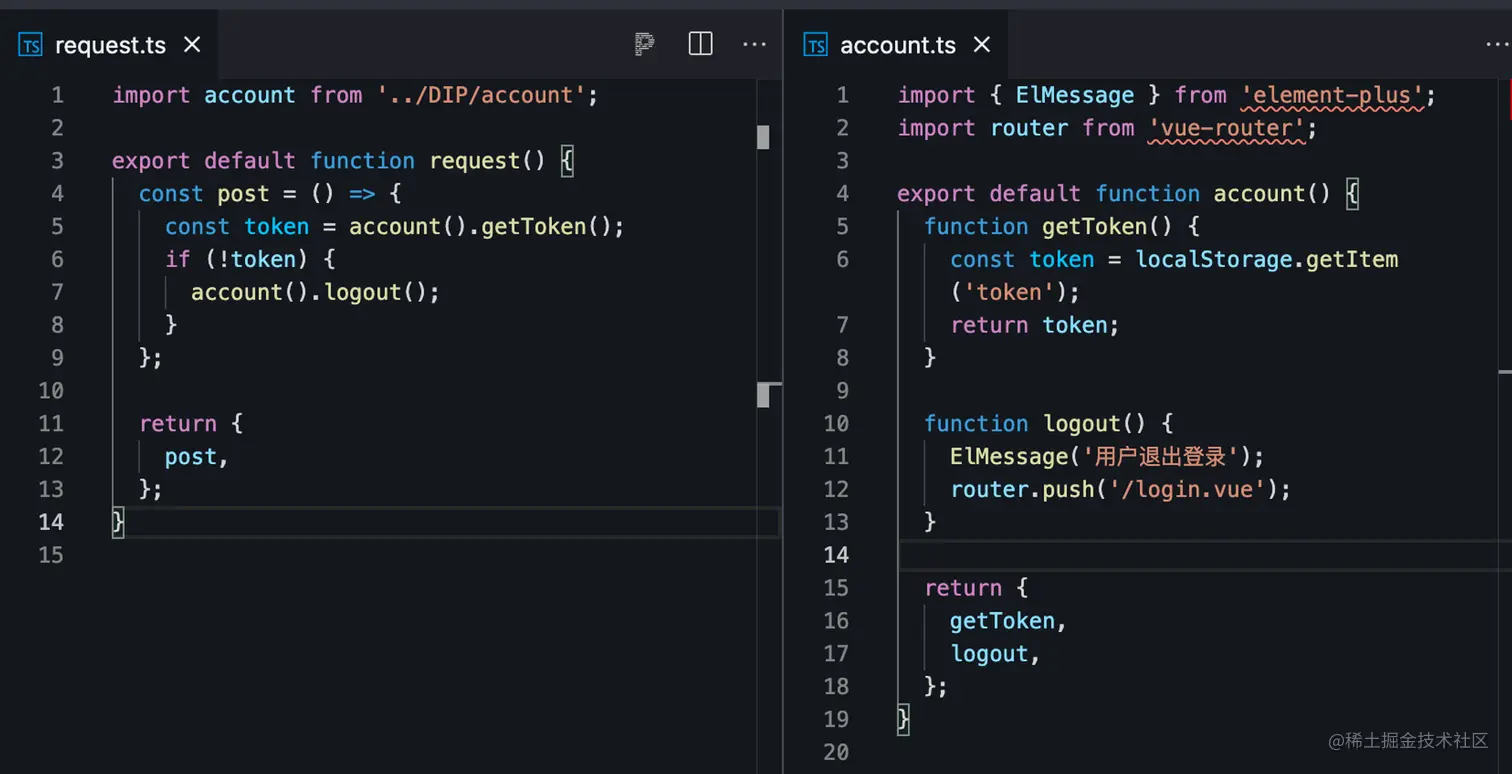Click the 'element-plus' string with red squiggle
1512x774 pixels.
1332,95
